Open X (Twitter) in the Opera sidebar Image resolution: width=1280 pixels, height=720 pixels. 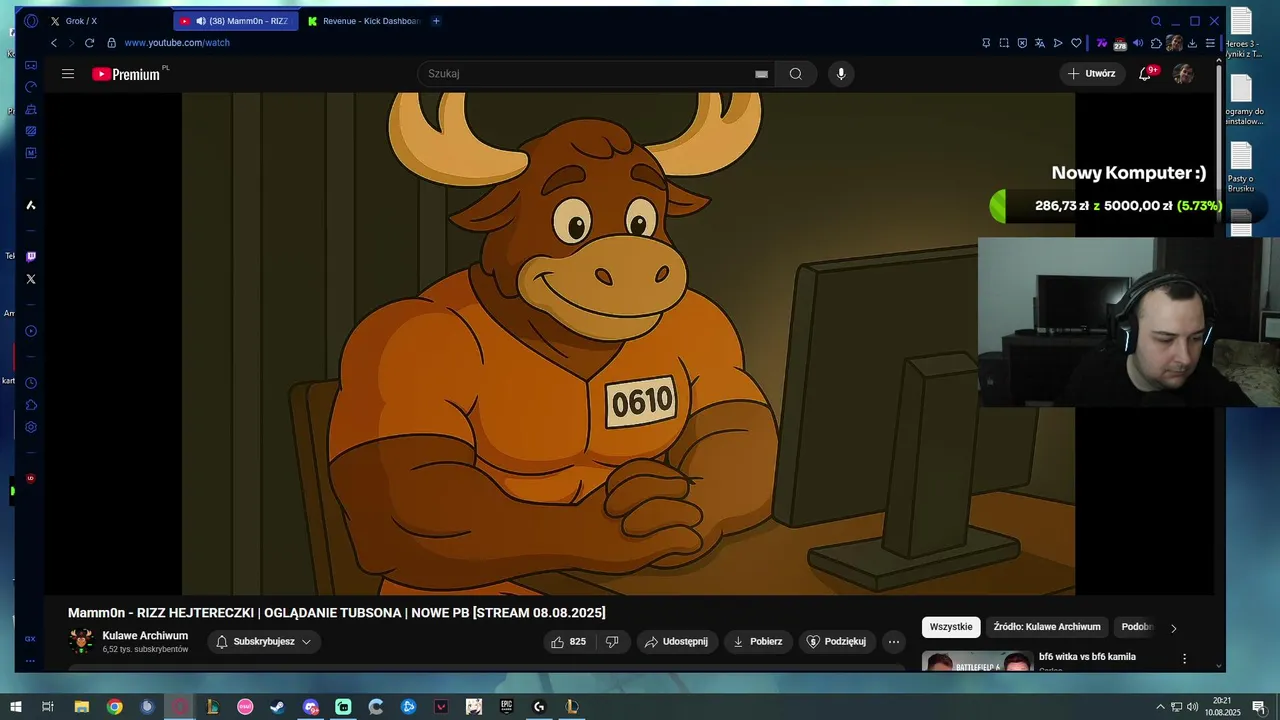31,279
